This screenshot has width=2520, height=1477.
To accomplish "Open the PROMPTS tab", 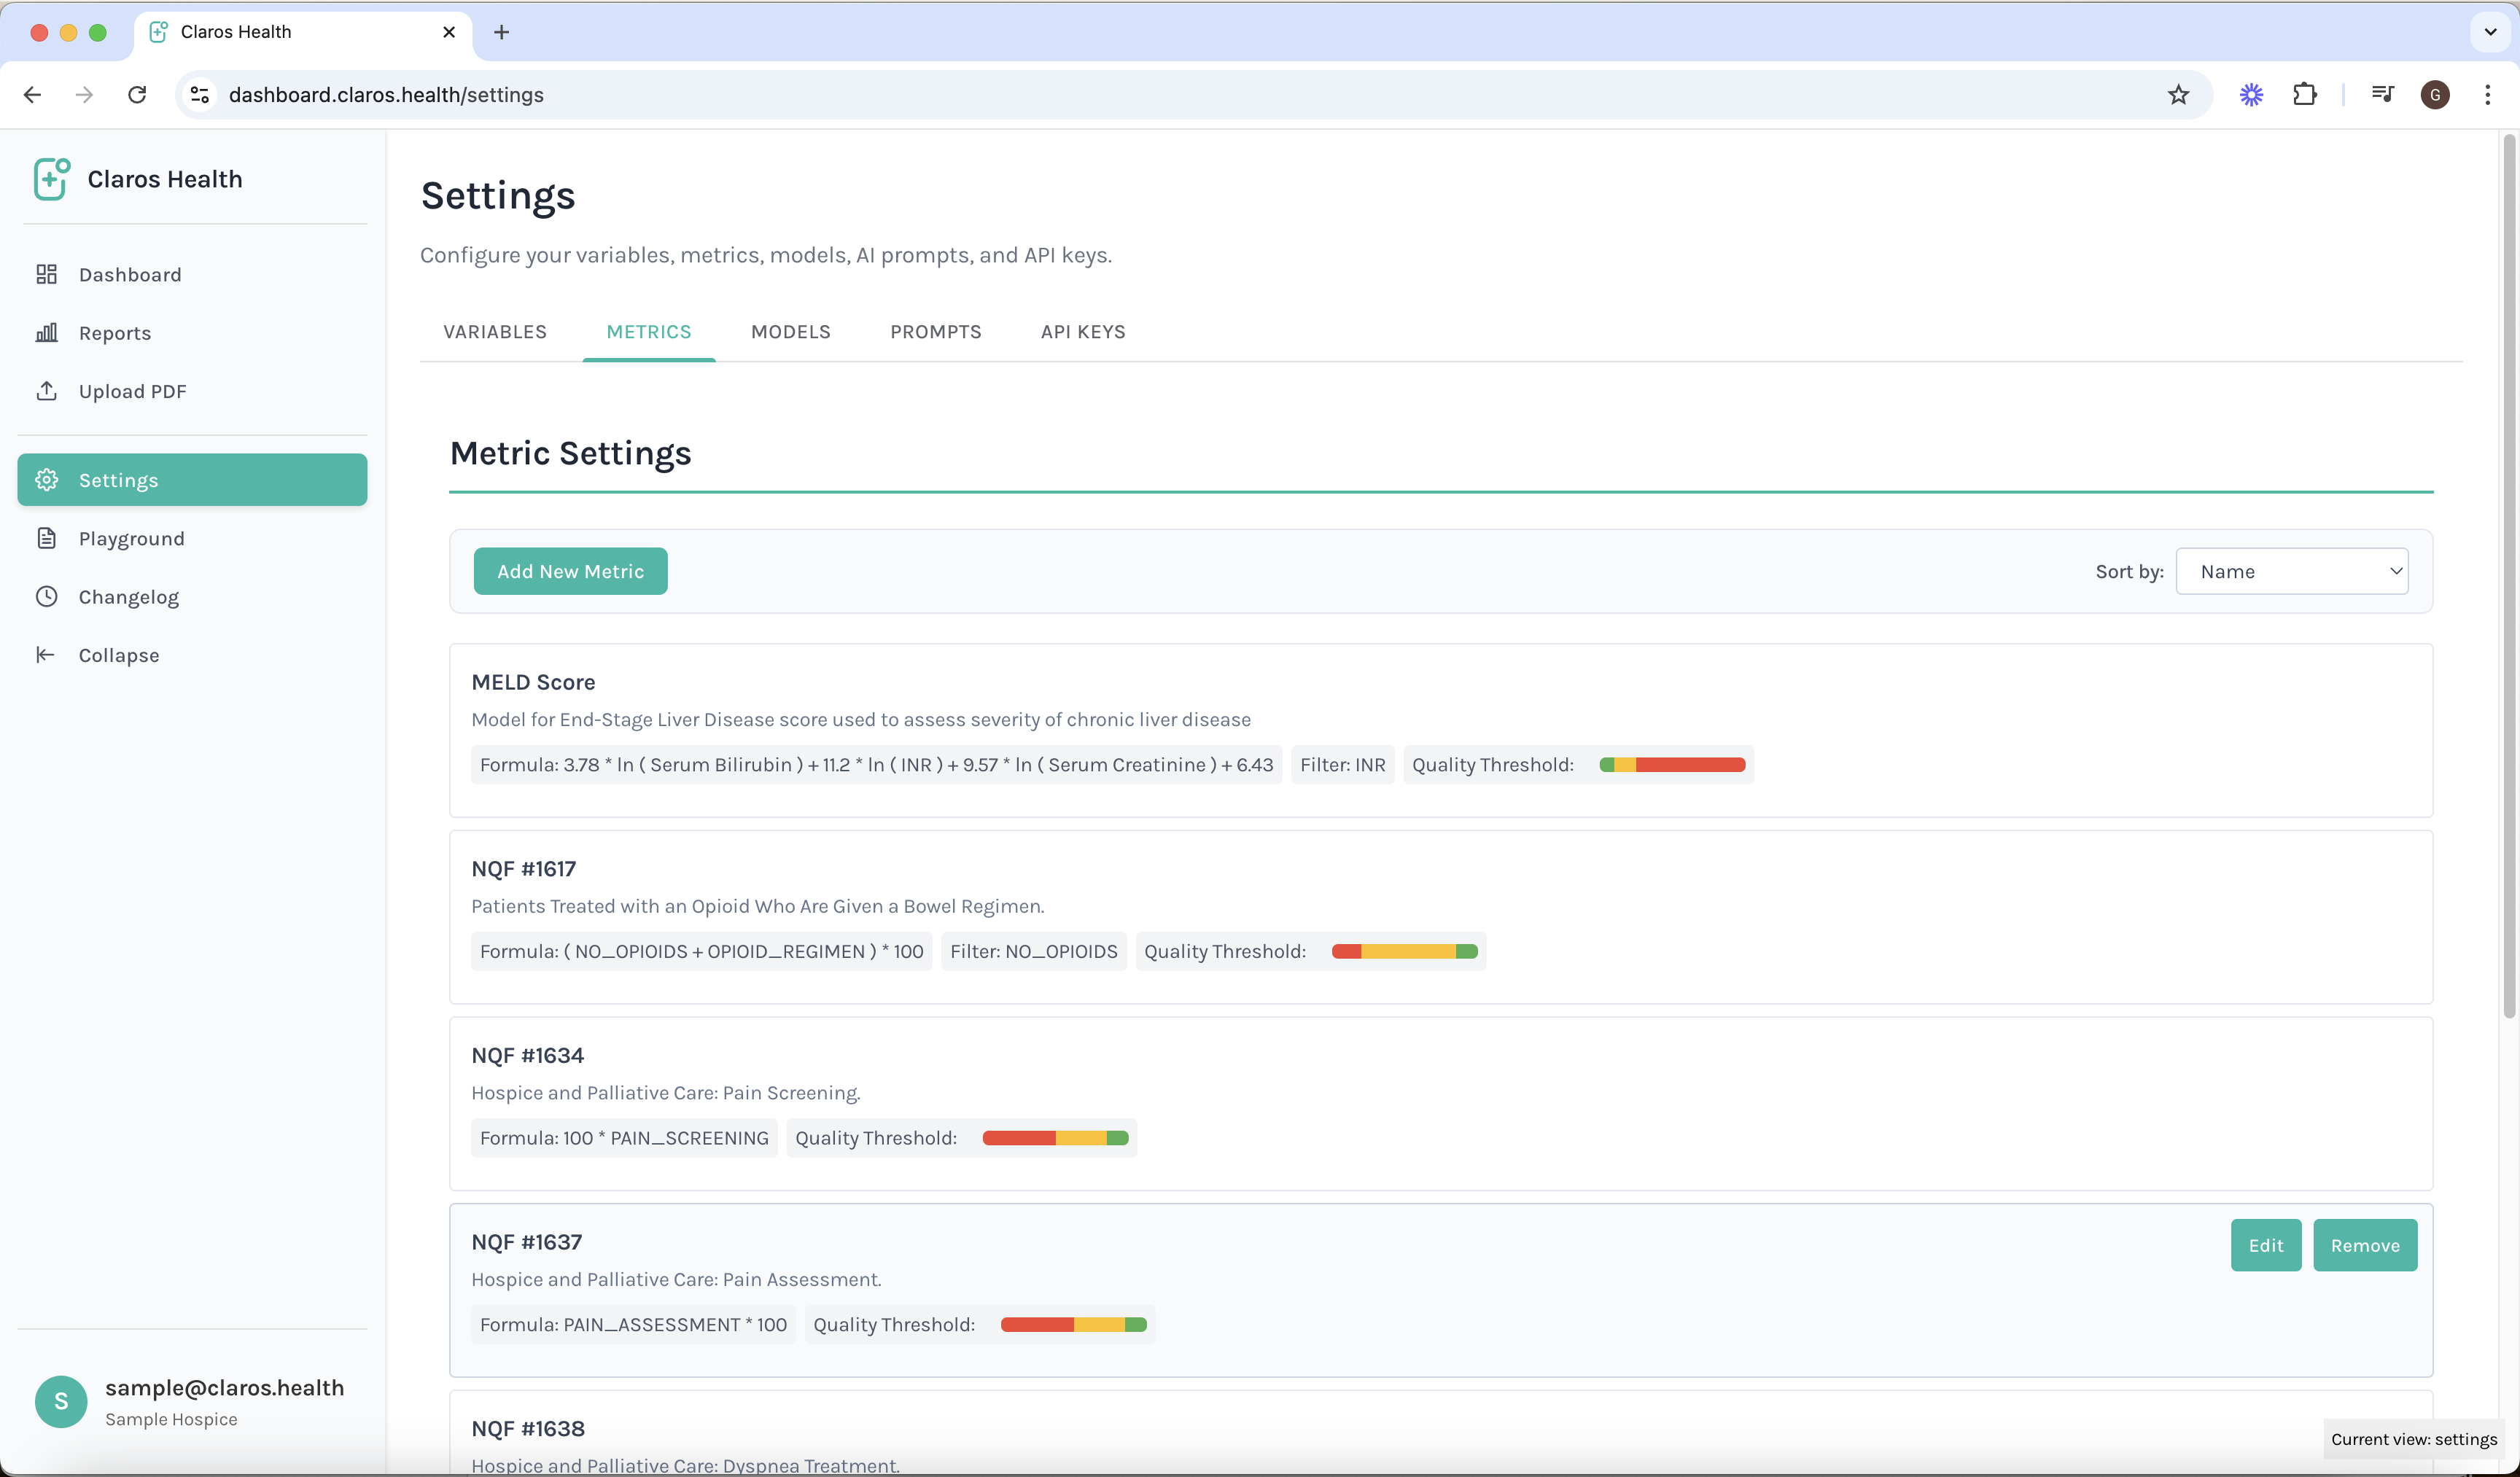I will tap(935, 331).
